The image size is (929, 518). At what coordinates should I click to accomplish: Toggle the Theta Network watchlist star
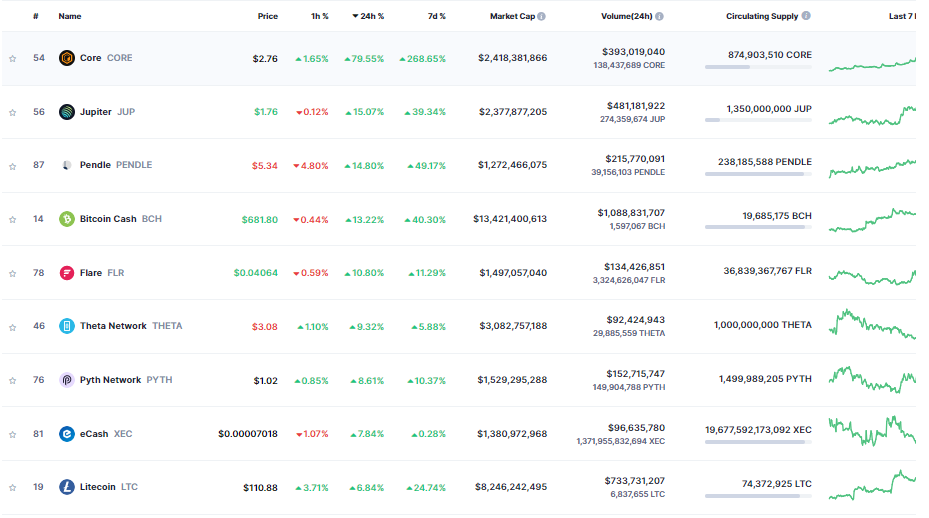tap(12, 327)
